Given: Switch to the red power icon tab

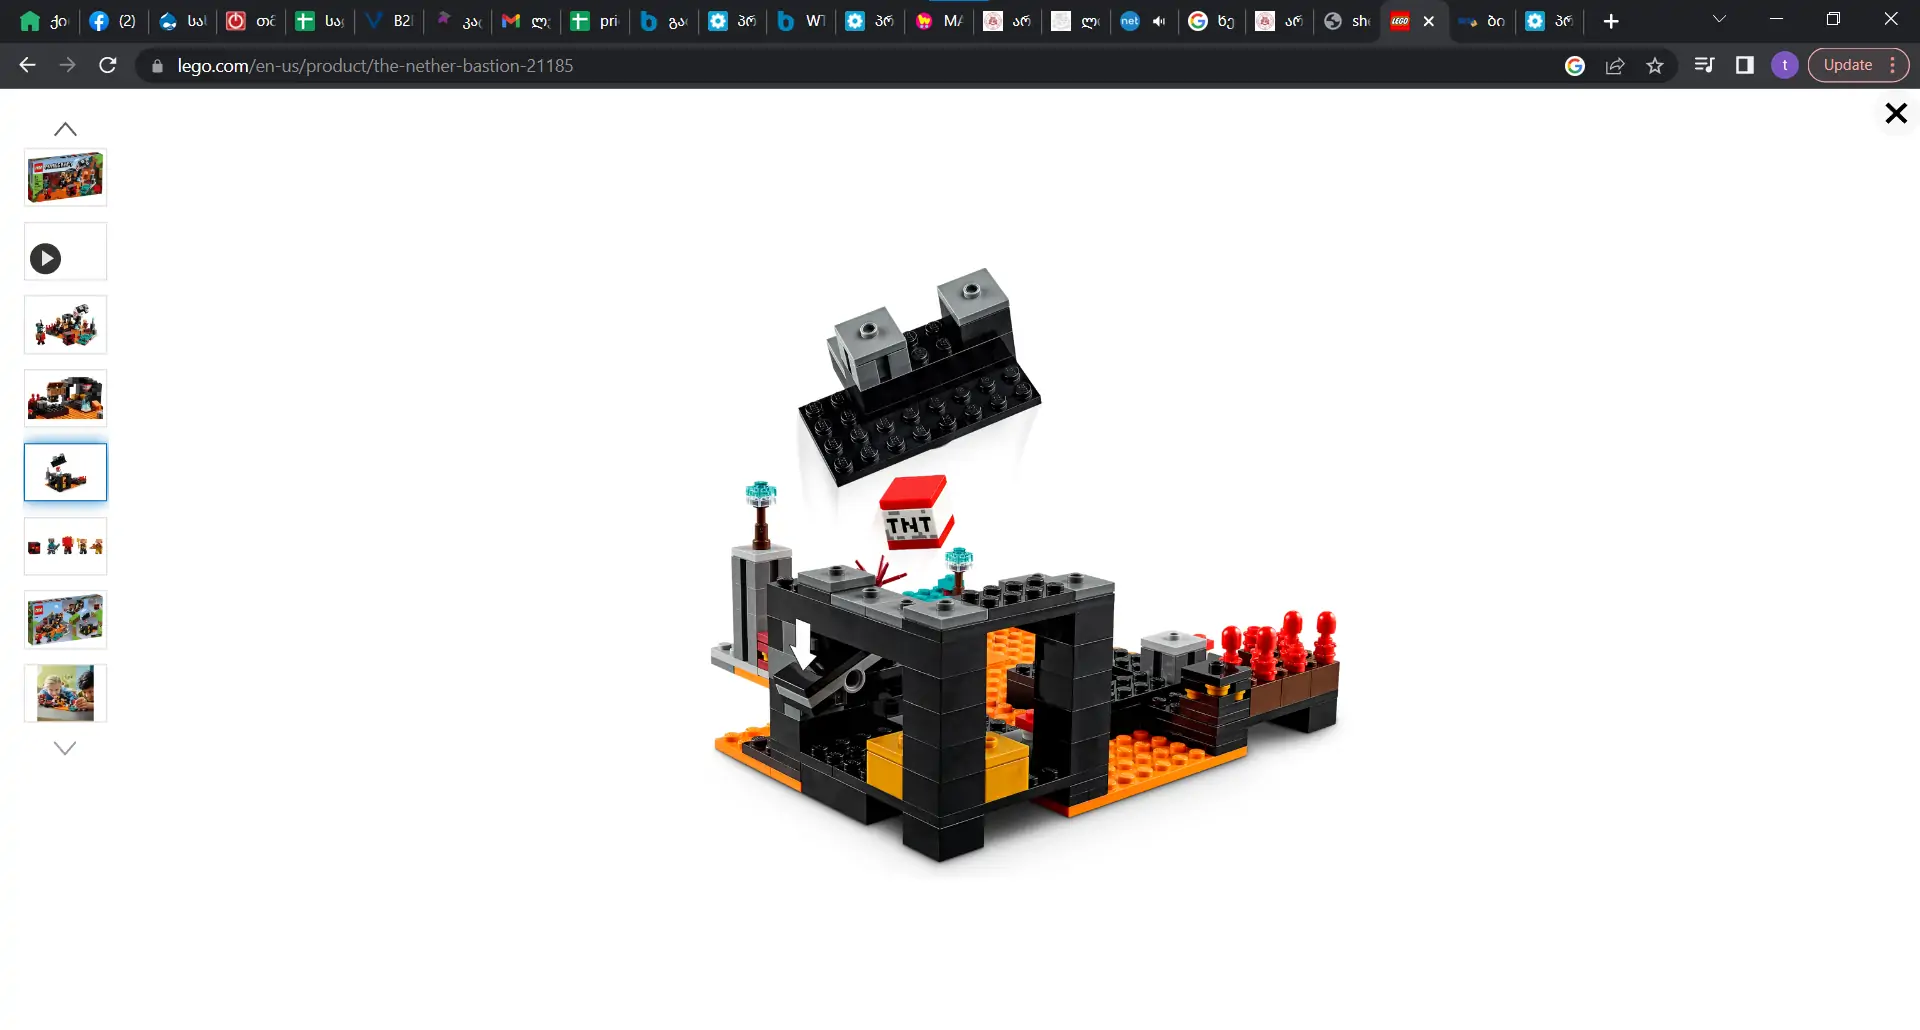Looking at the screenshot, I should (251, 21).
